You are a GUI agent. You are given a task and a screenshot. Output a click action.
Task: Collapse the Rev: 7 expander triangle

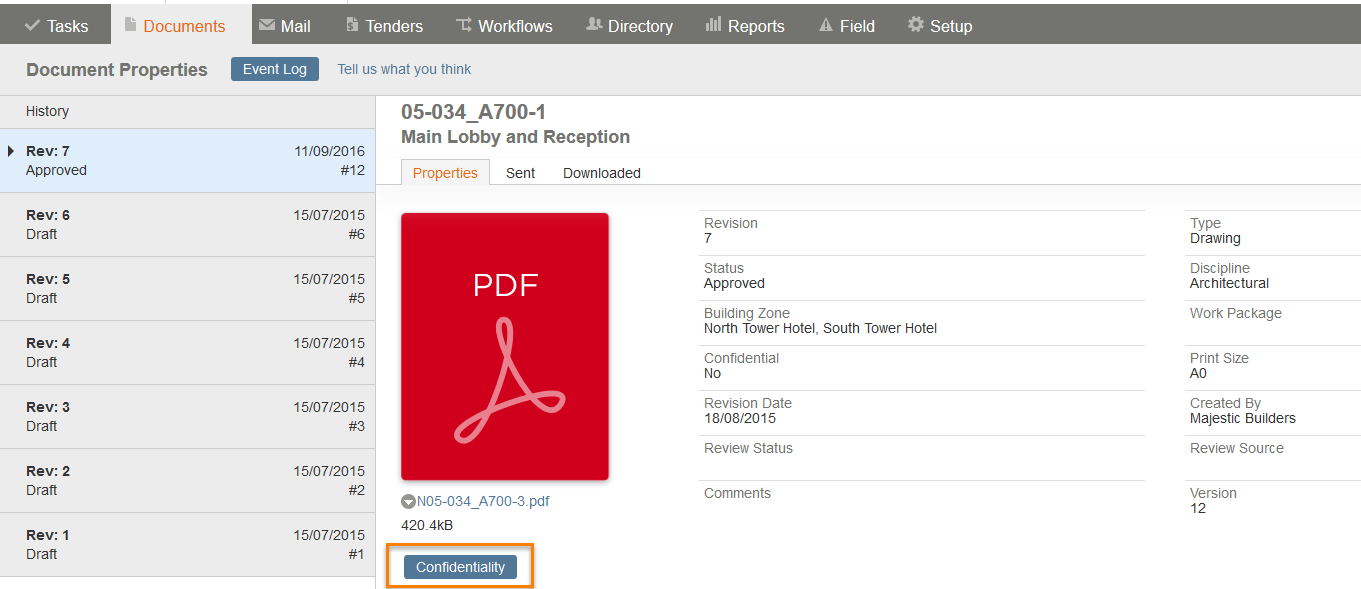coord(11,151)
